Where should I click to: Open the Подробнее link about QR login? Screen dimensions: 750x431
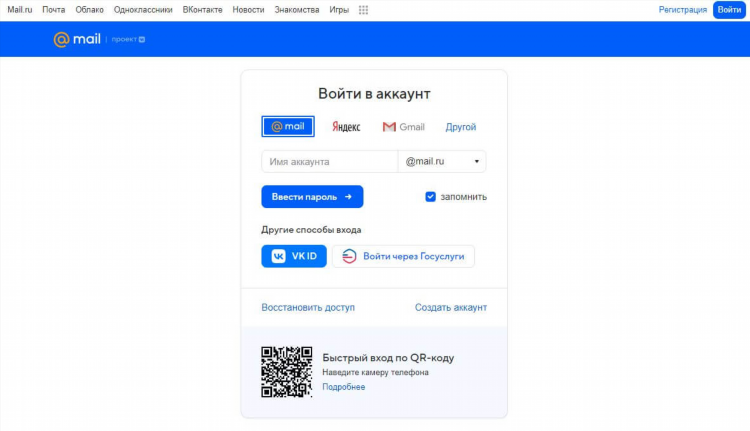pos(343,387)
